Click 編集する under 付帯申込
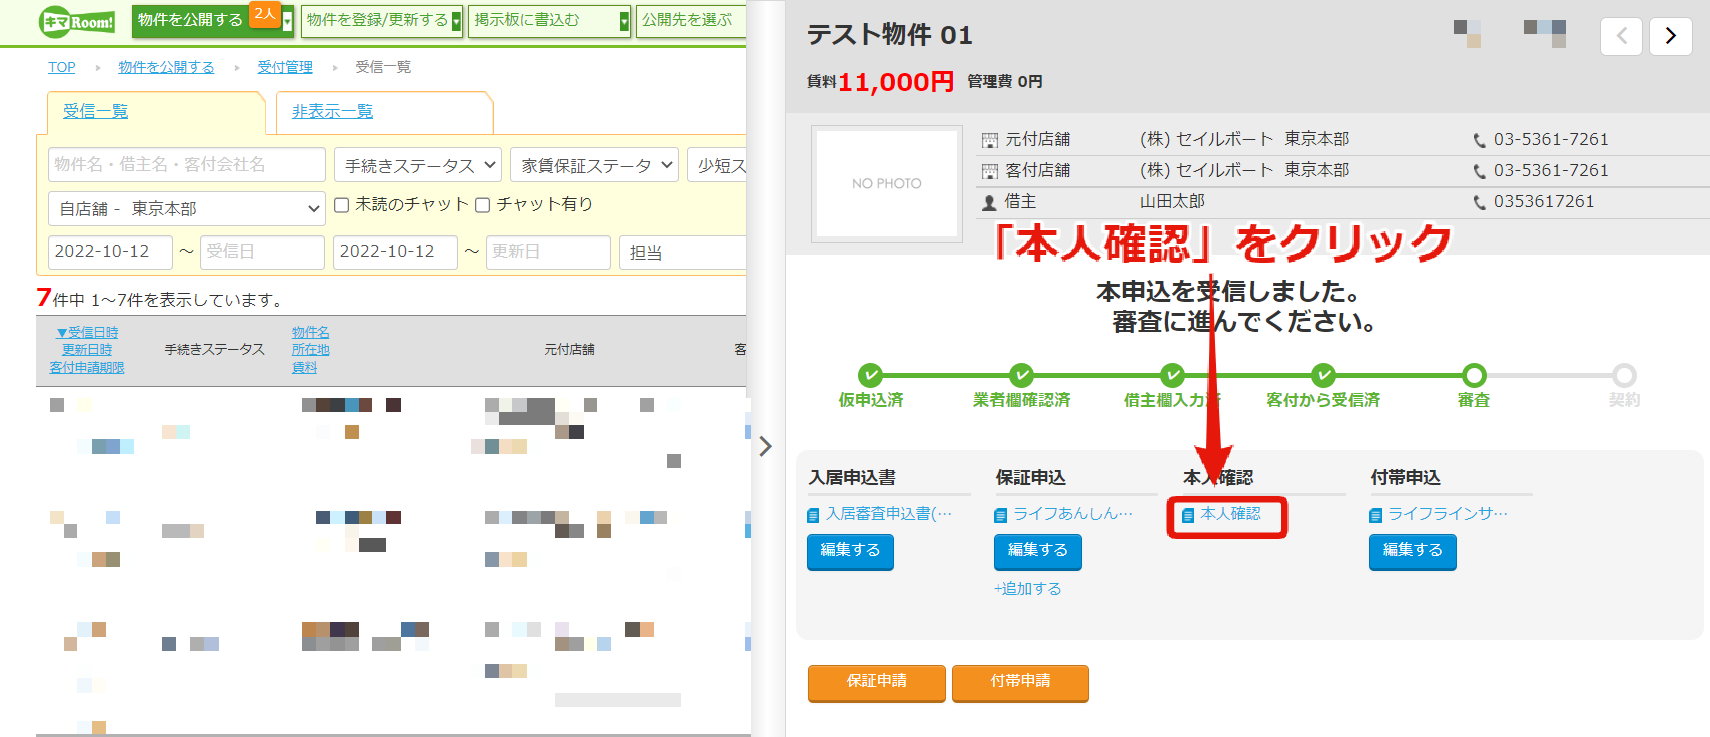Screen dimensions: 1710x737 [1412, 551]
